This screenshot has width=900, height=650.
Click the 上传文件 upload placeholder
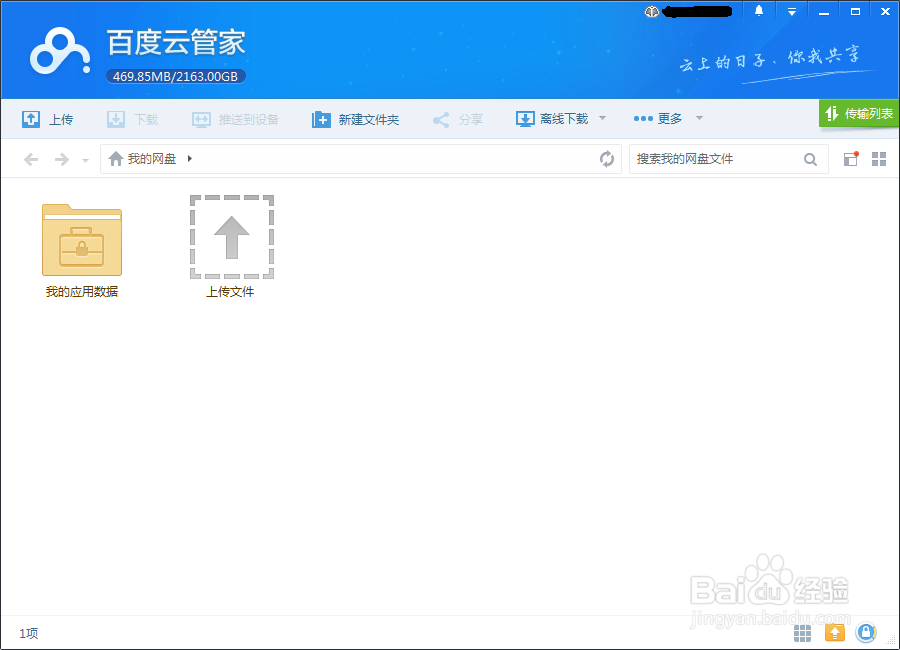231,247
